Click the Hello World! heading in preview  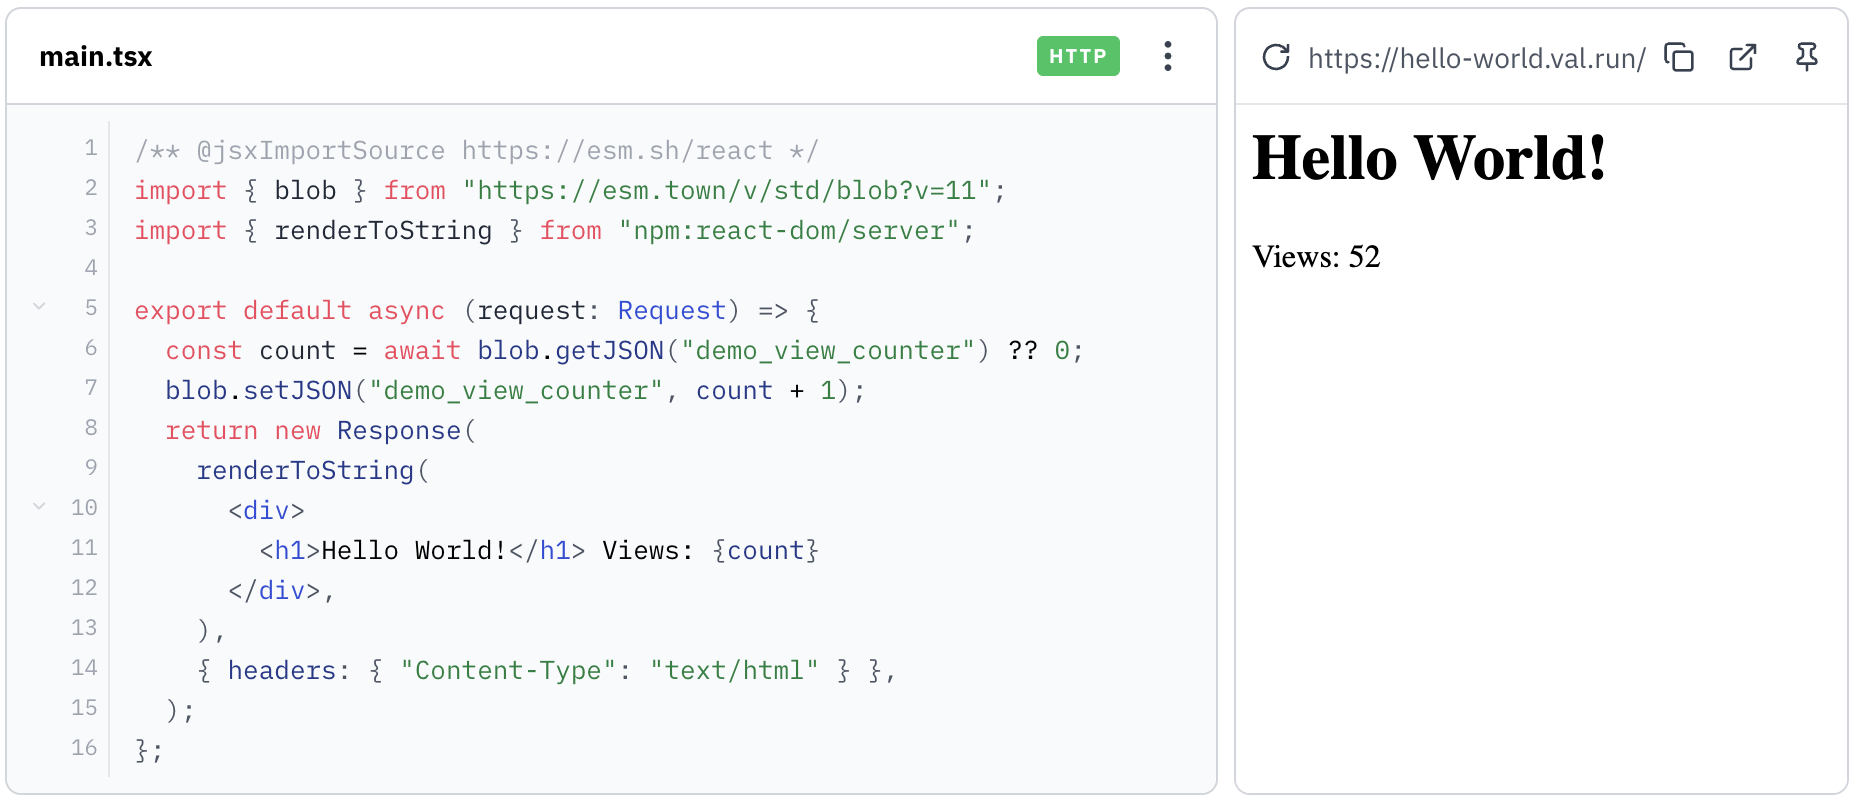click(1428, 159)
